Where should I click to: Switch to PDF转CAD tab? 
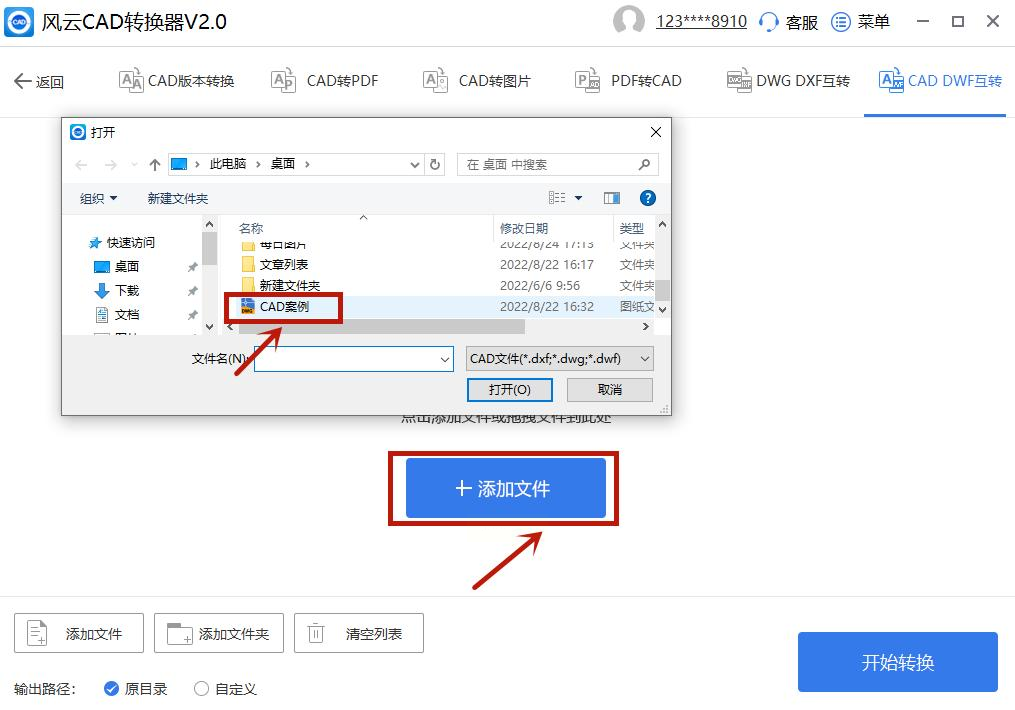(x=629, y=81)
